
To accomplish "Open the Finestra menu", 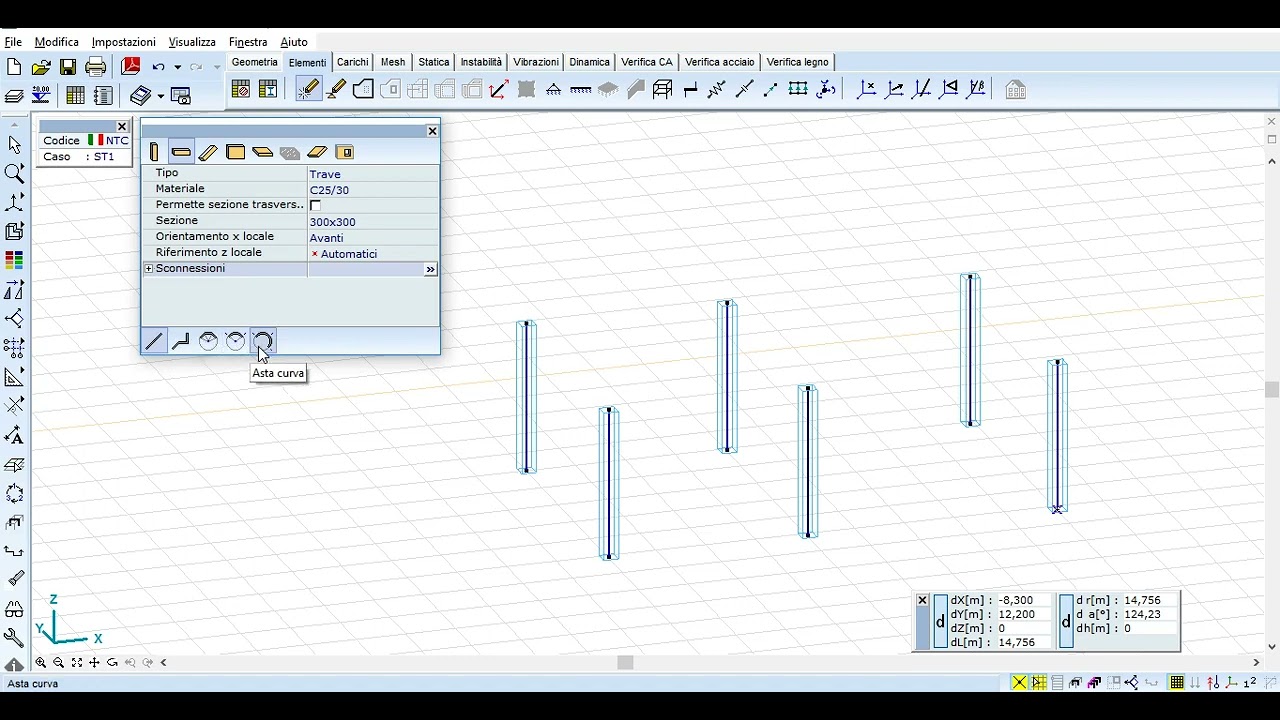I will point(248,42).
